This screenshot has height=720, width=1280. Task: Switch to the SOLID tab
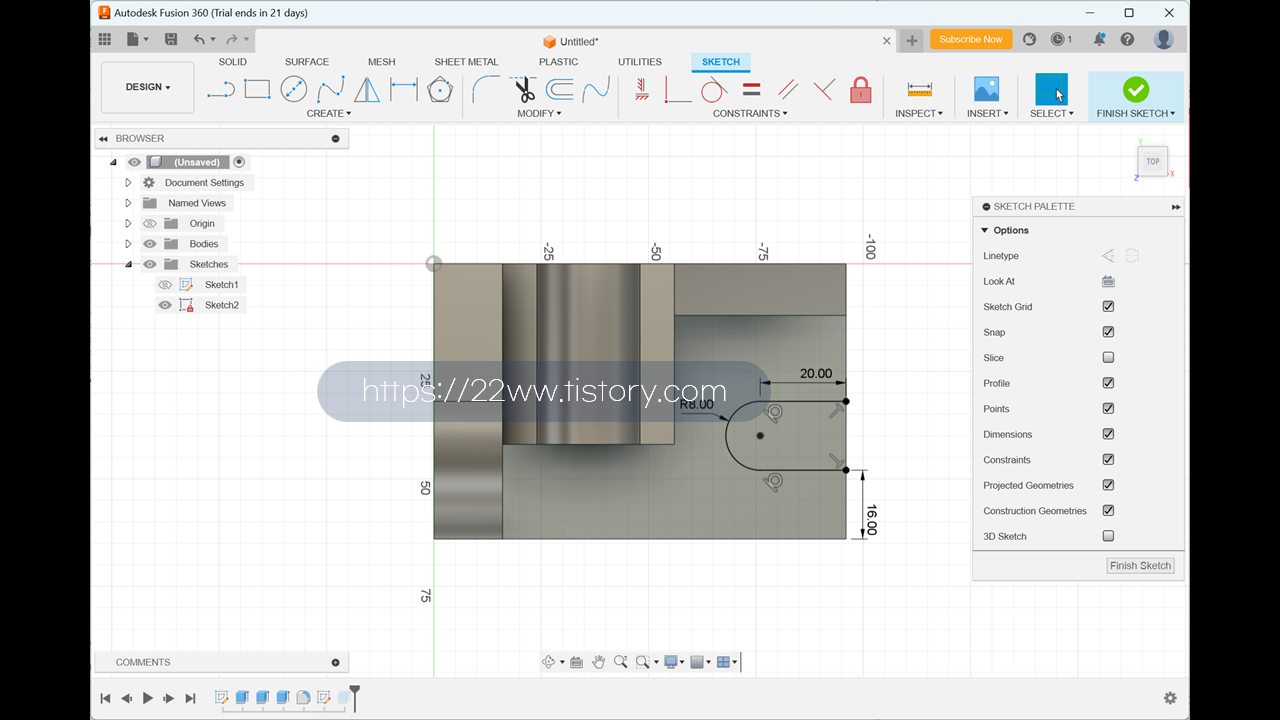click(233, 62)
